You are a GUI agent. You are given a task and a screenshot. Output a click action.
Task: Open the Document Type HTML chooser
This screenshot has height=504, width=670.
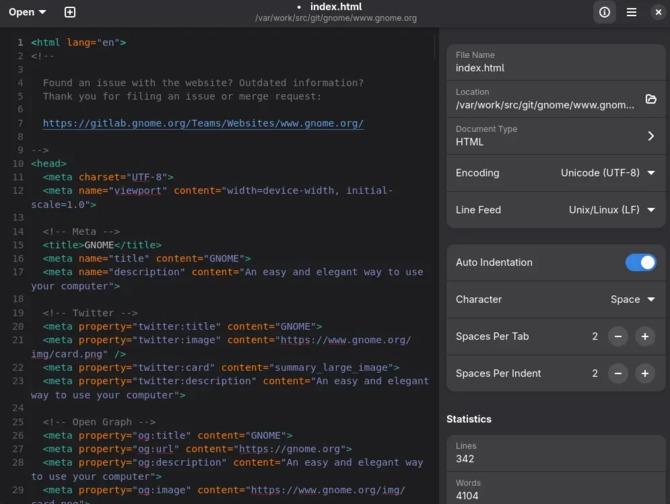(x=555, y=136)
